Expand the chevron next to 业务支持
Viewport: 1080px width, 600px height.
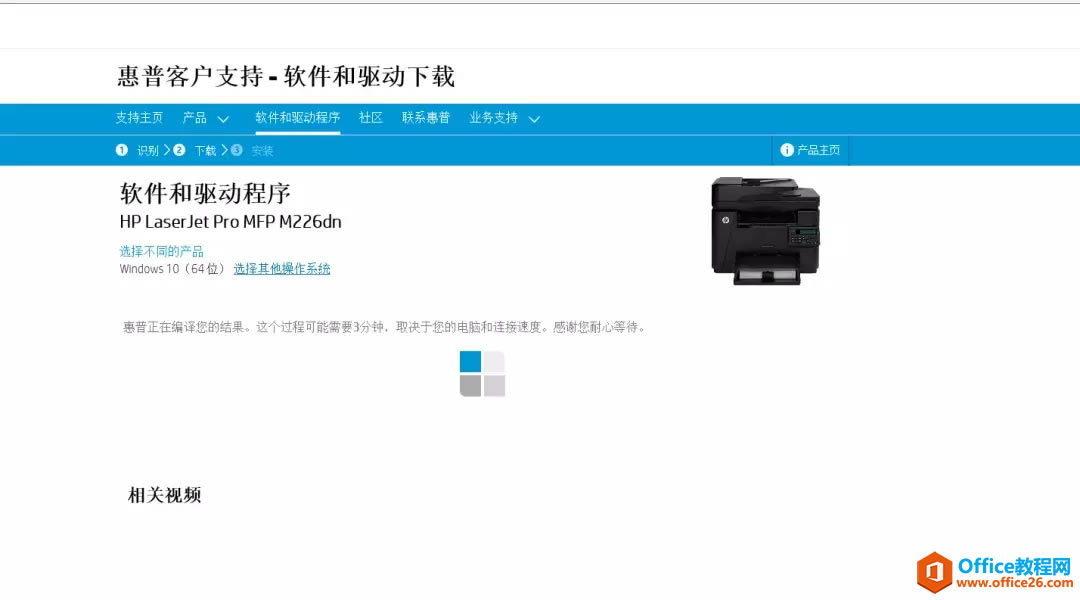(x=534, y=119)
